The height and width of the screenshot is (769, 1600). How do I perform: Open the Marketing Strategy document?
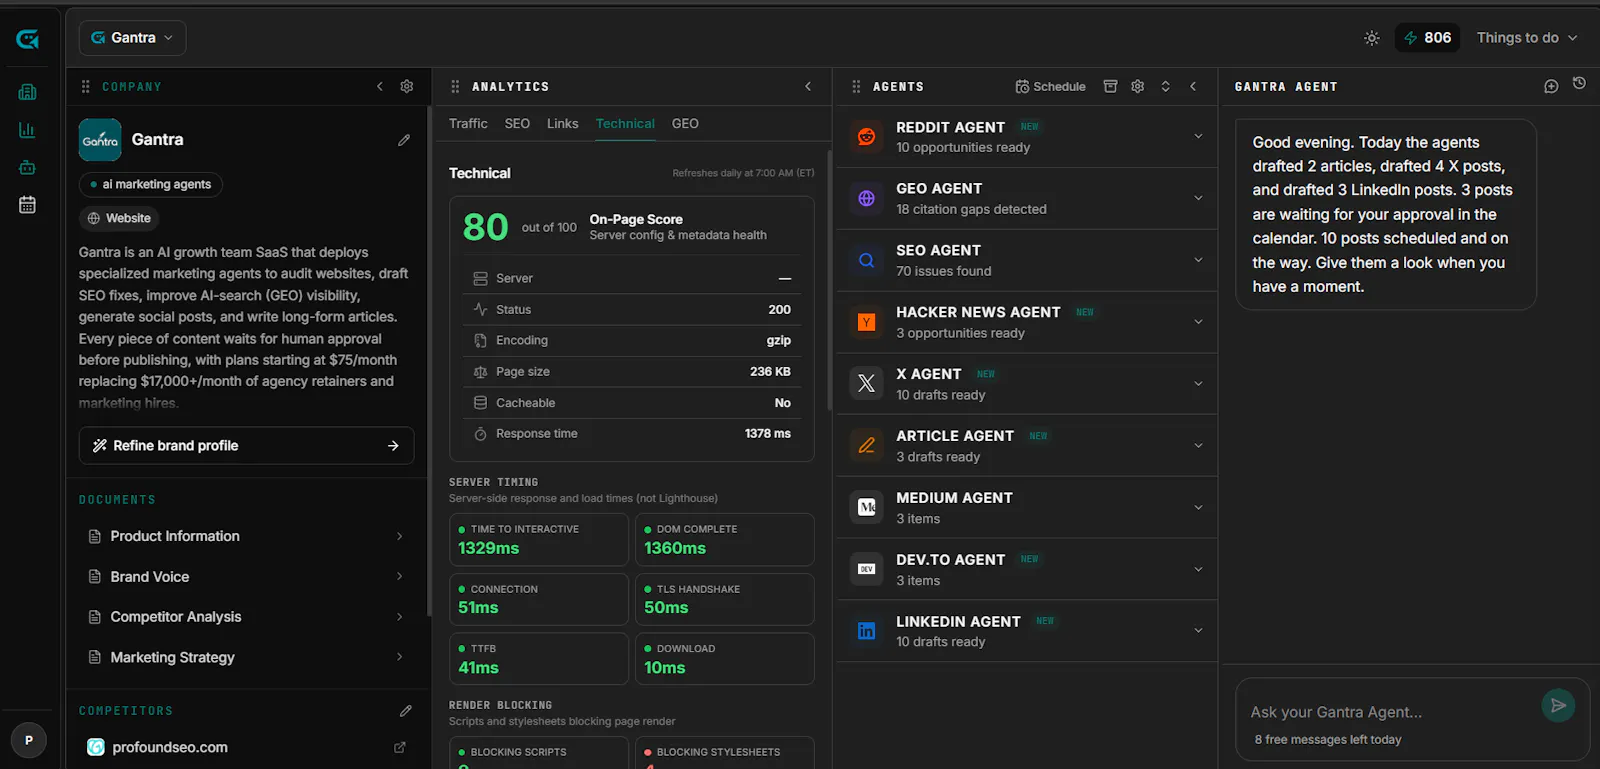246,657
